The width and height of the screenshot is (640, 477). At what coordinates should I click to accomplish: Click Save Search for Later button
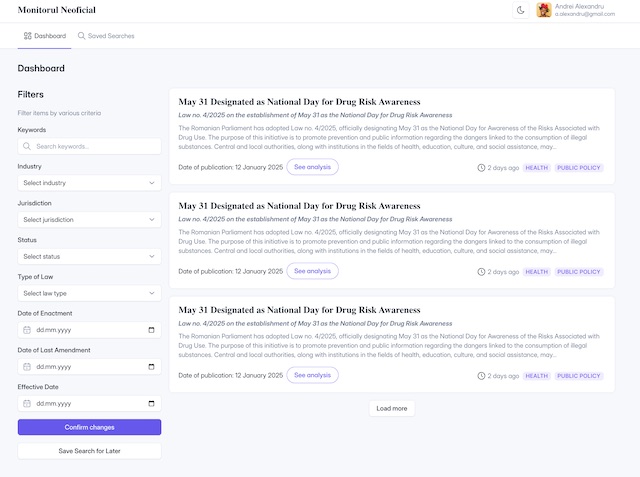(x=89, y=451)
